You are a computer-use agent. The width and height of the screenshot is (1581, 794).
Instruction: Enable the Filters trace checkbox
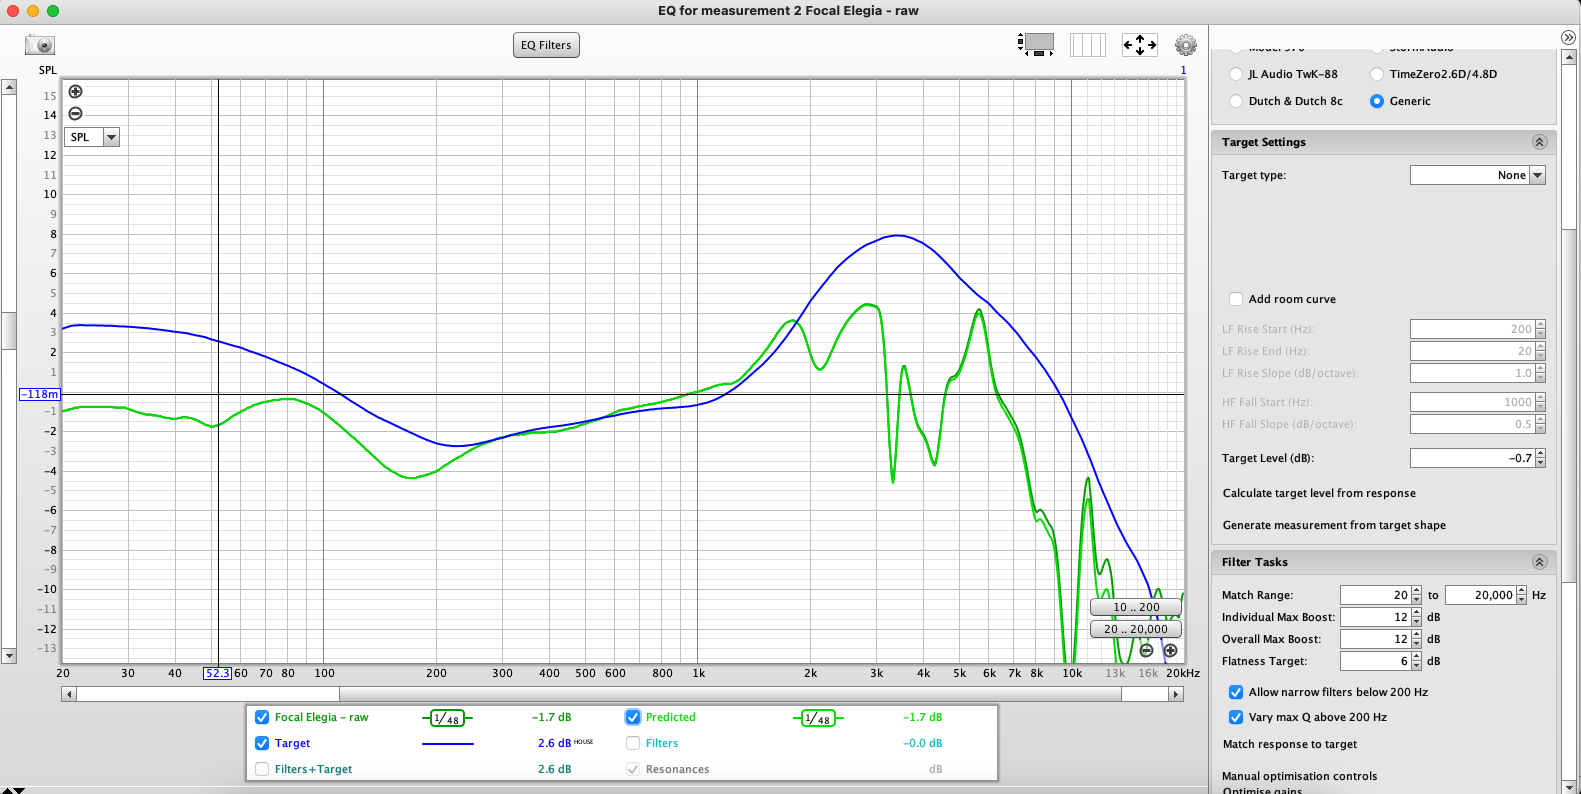[x=633, y=743]
